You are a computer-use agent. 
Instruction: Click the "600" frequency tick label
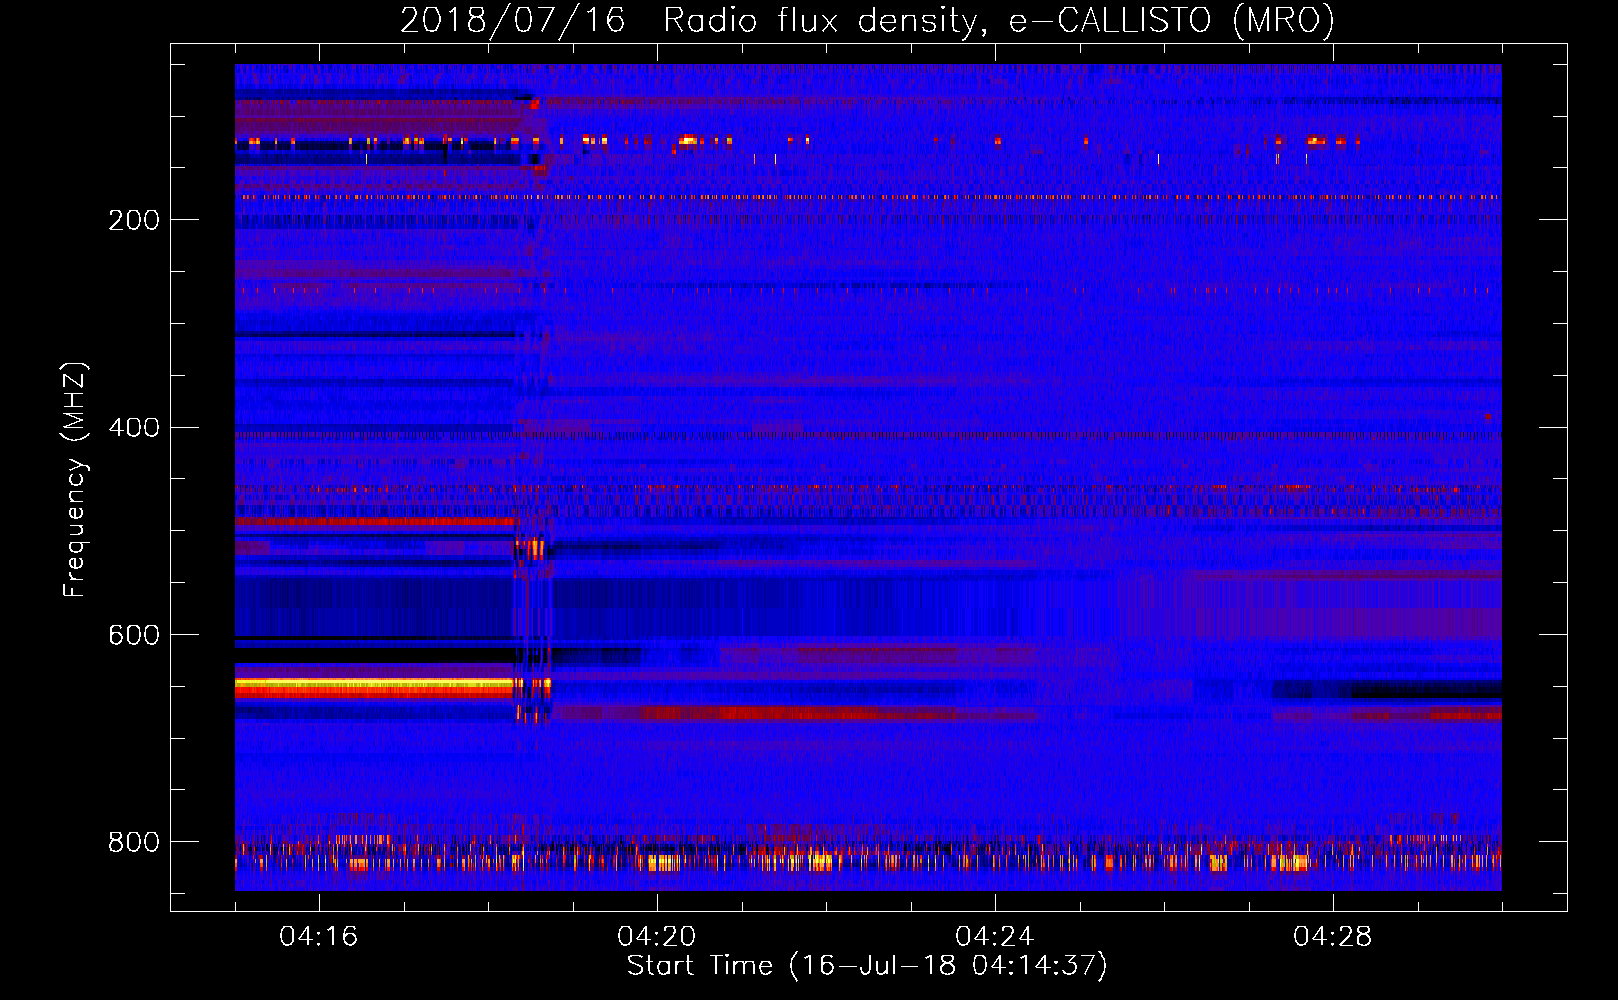(x=134, y=636)
